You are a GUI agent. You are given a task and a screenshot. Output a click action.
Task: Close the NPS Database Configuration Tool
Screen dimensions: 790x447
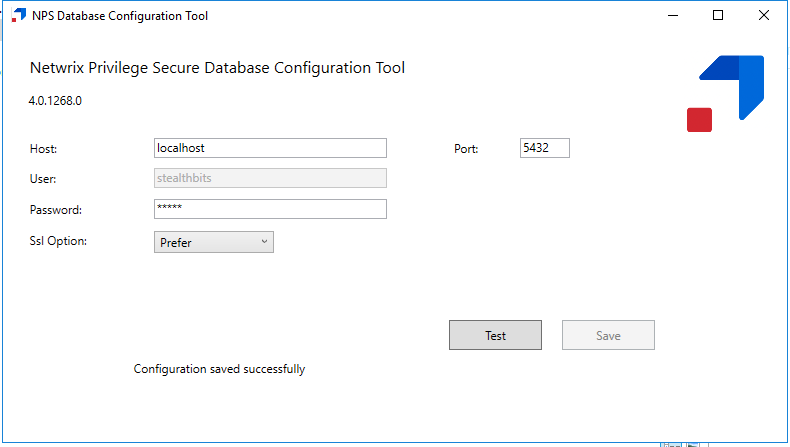coord(764,16)
